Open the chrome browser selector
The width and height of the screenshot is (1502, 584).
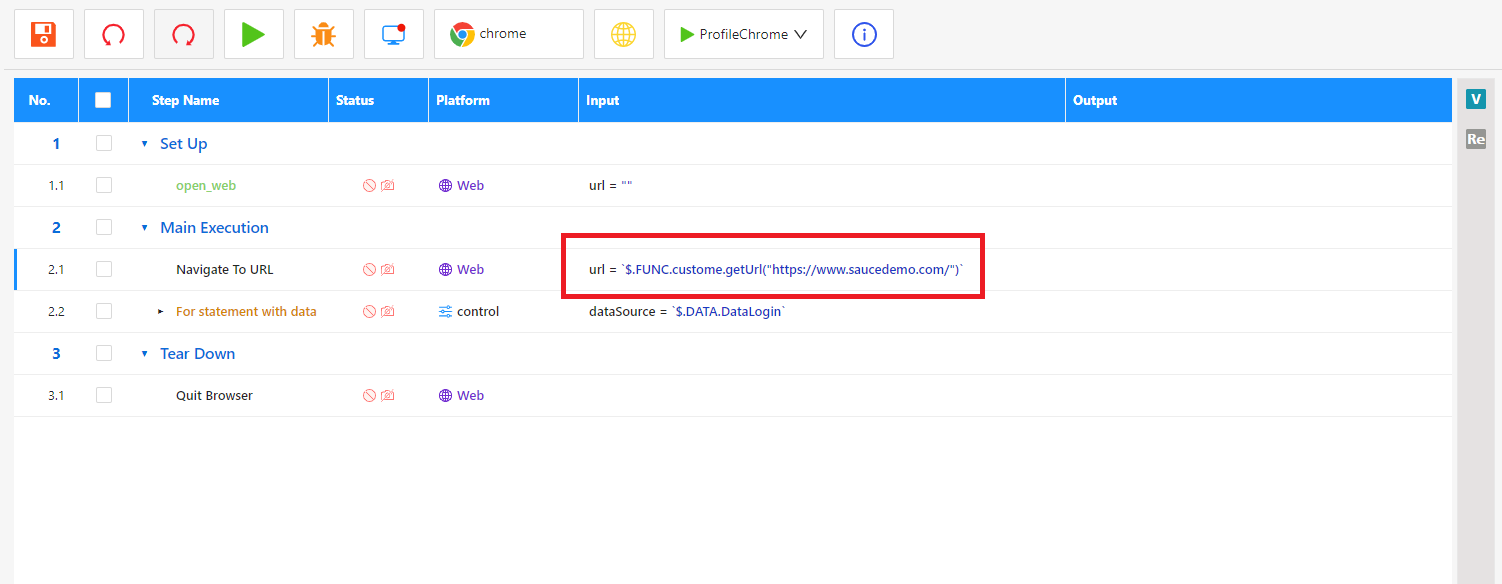pyautogui.click(x=508, y=34)
